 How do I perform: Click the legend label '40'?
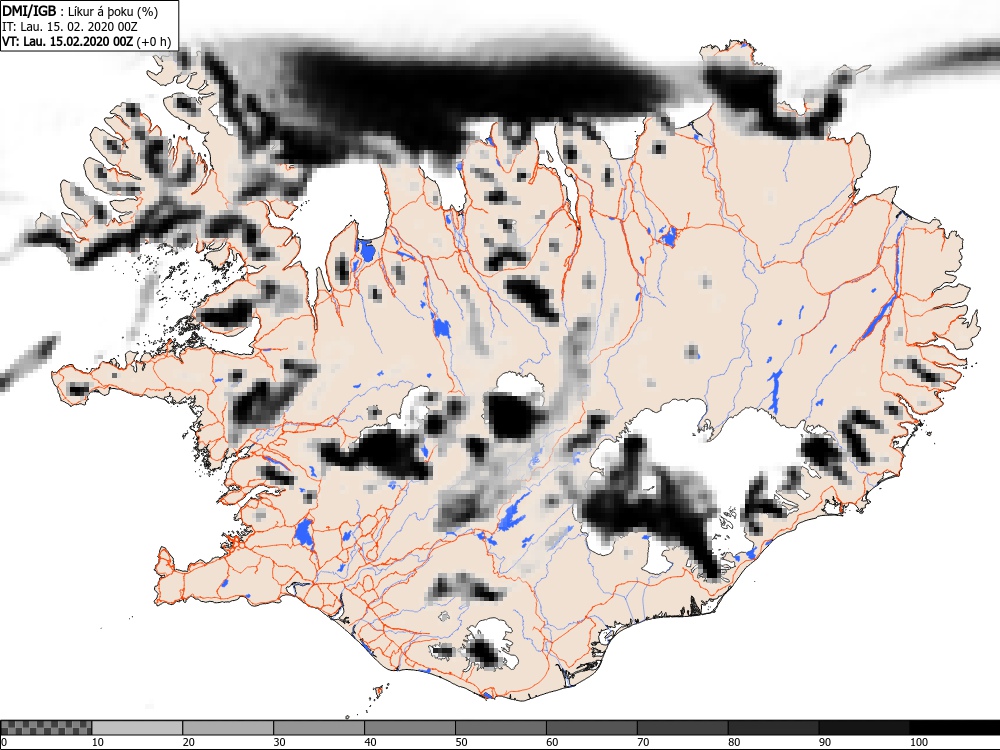pyautogui.click(x=370, y=742)
